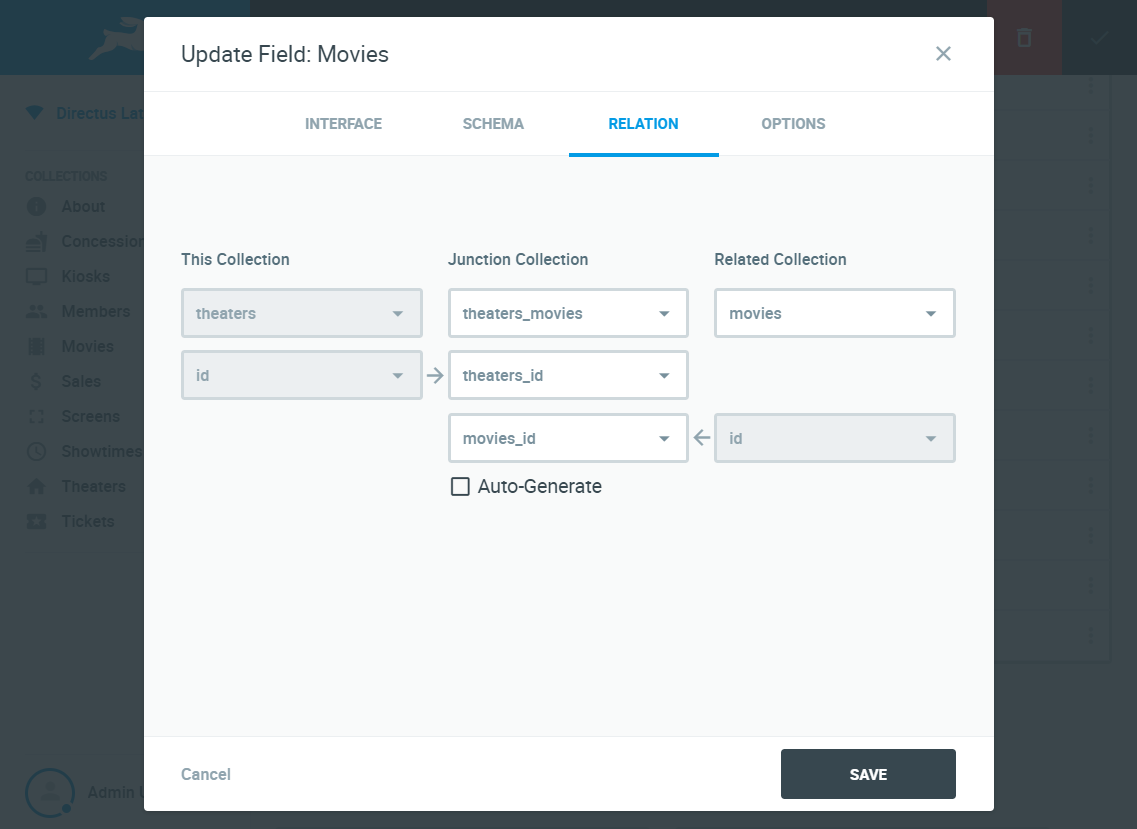
Task: Click the Concessions food icon
Action: [x=36, y=242]
